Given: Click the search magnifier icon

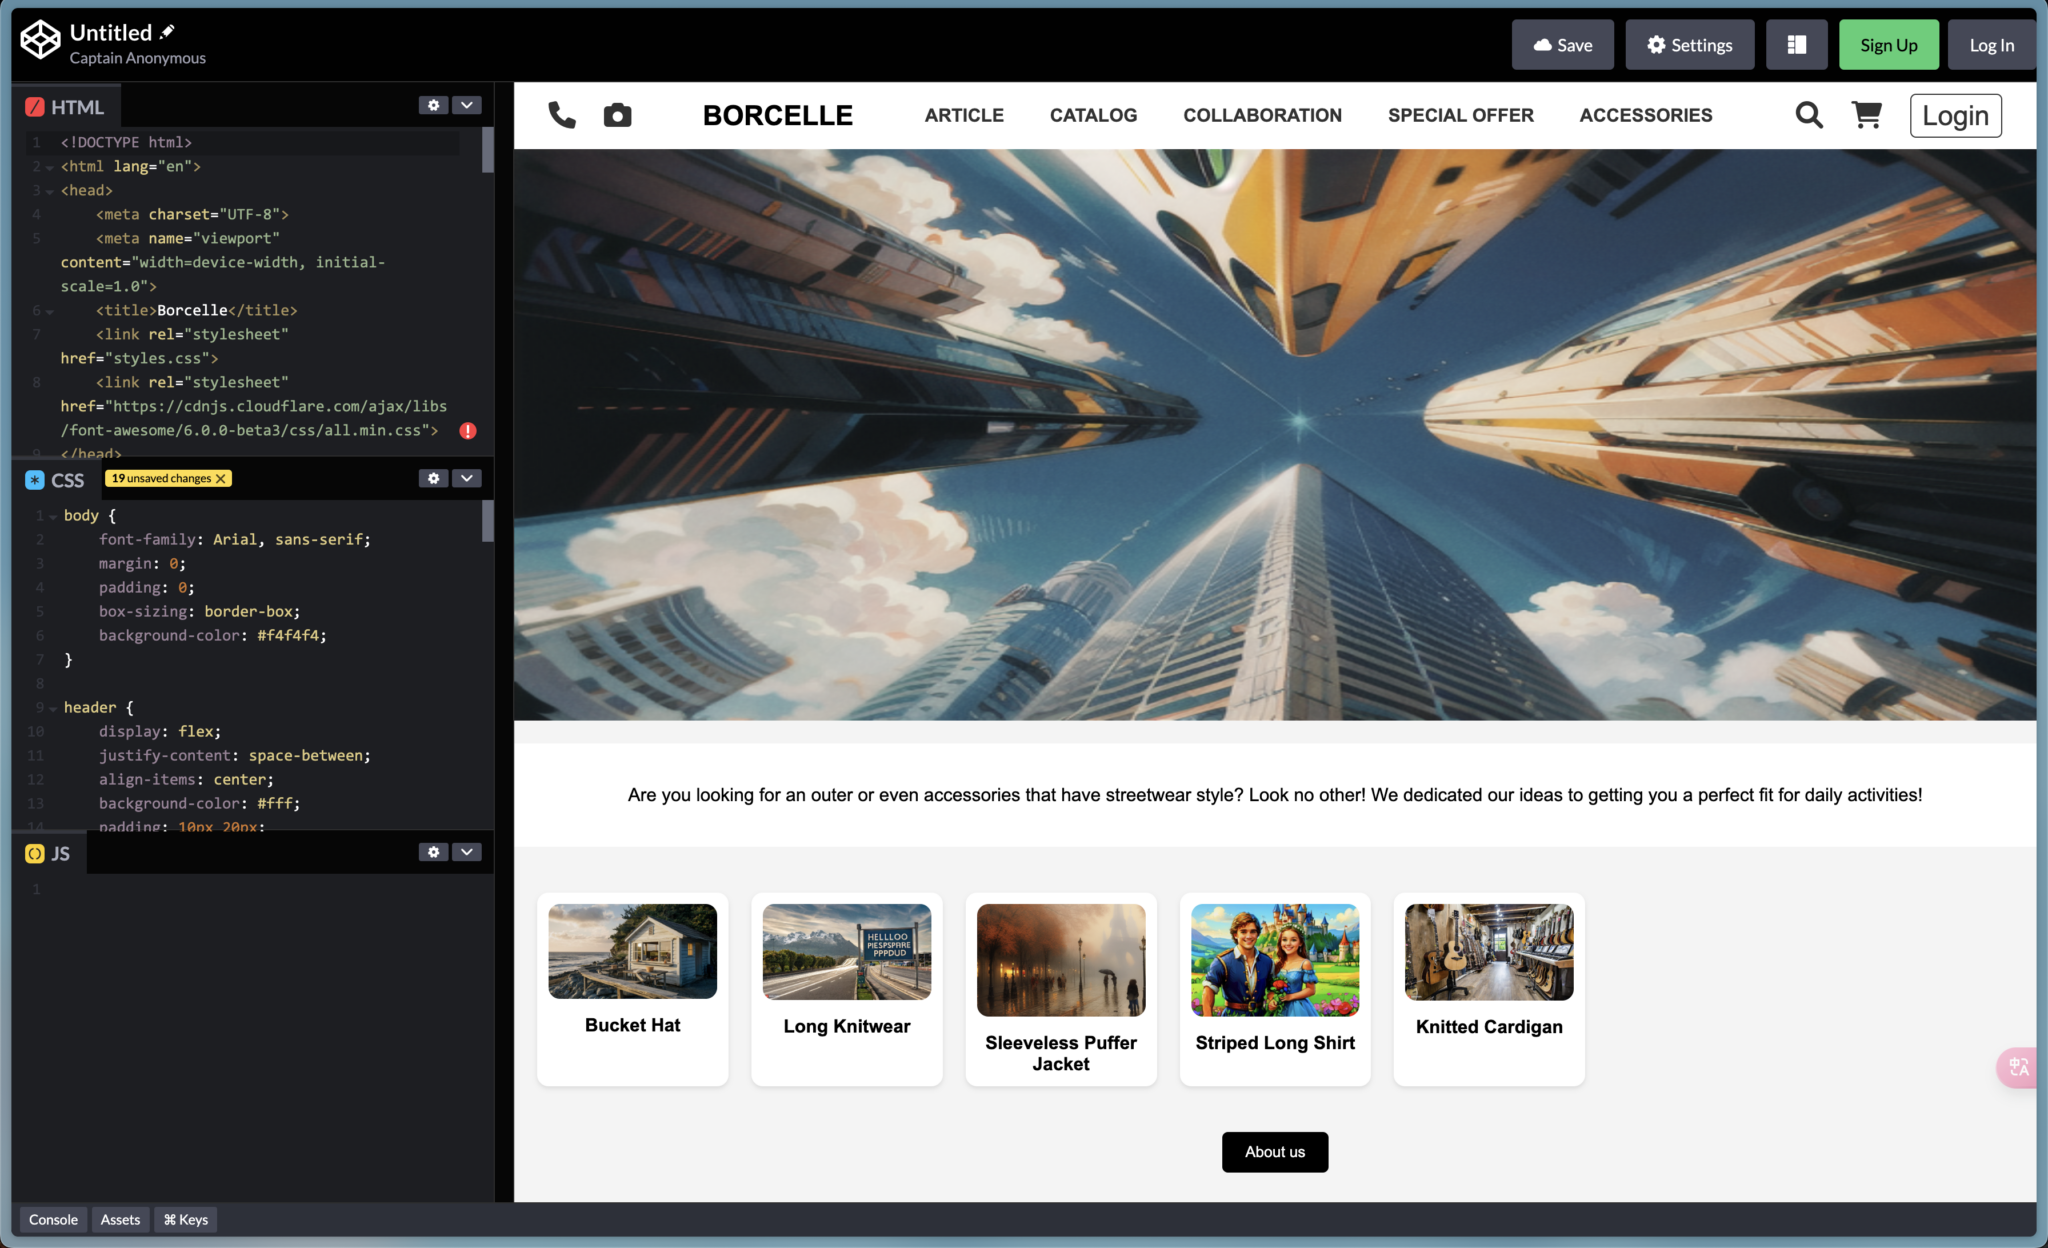Looking at the screenshot, I should [1808, 115].
